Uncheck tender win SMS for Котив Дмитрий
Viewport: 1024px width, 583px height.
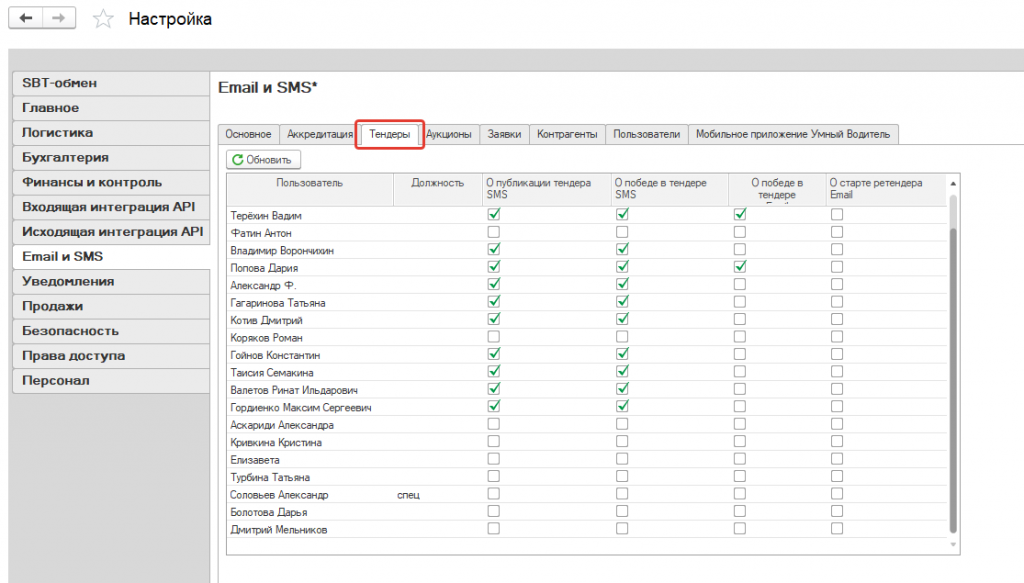click(x=622, y=319)
